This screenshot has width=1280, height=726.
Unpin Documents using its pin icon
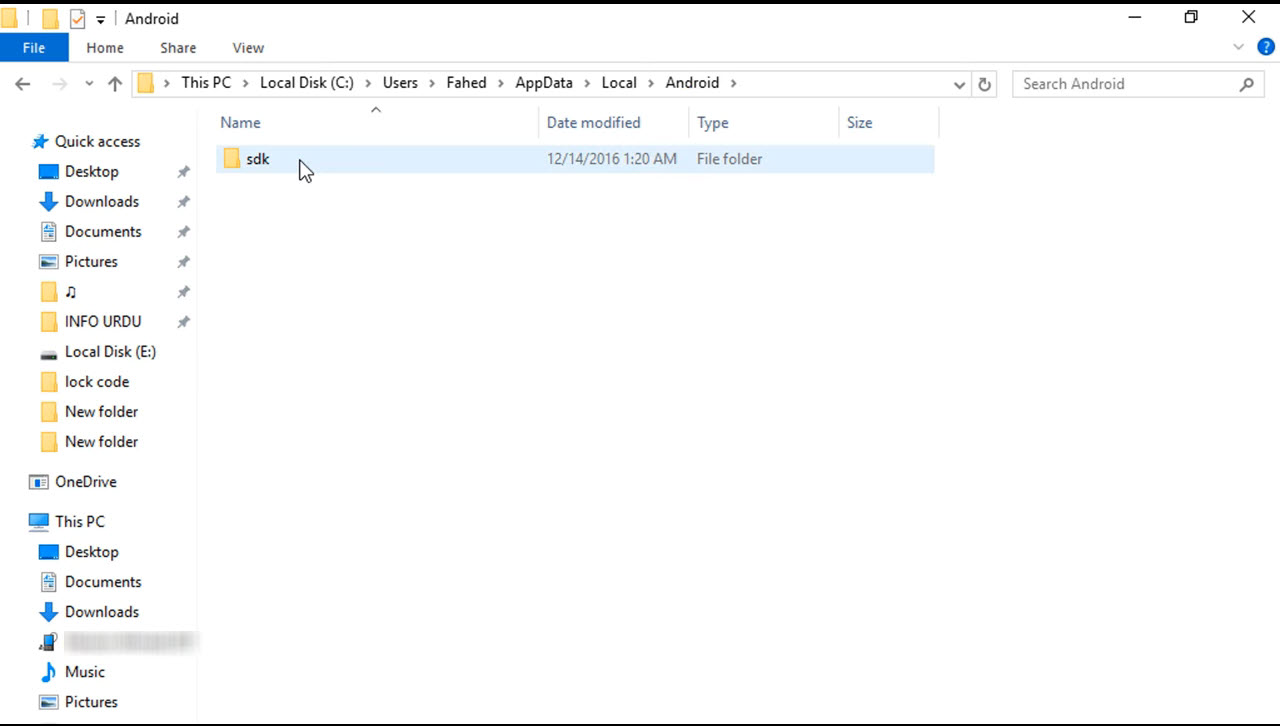[184, 232]
